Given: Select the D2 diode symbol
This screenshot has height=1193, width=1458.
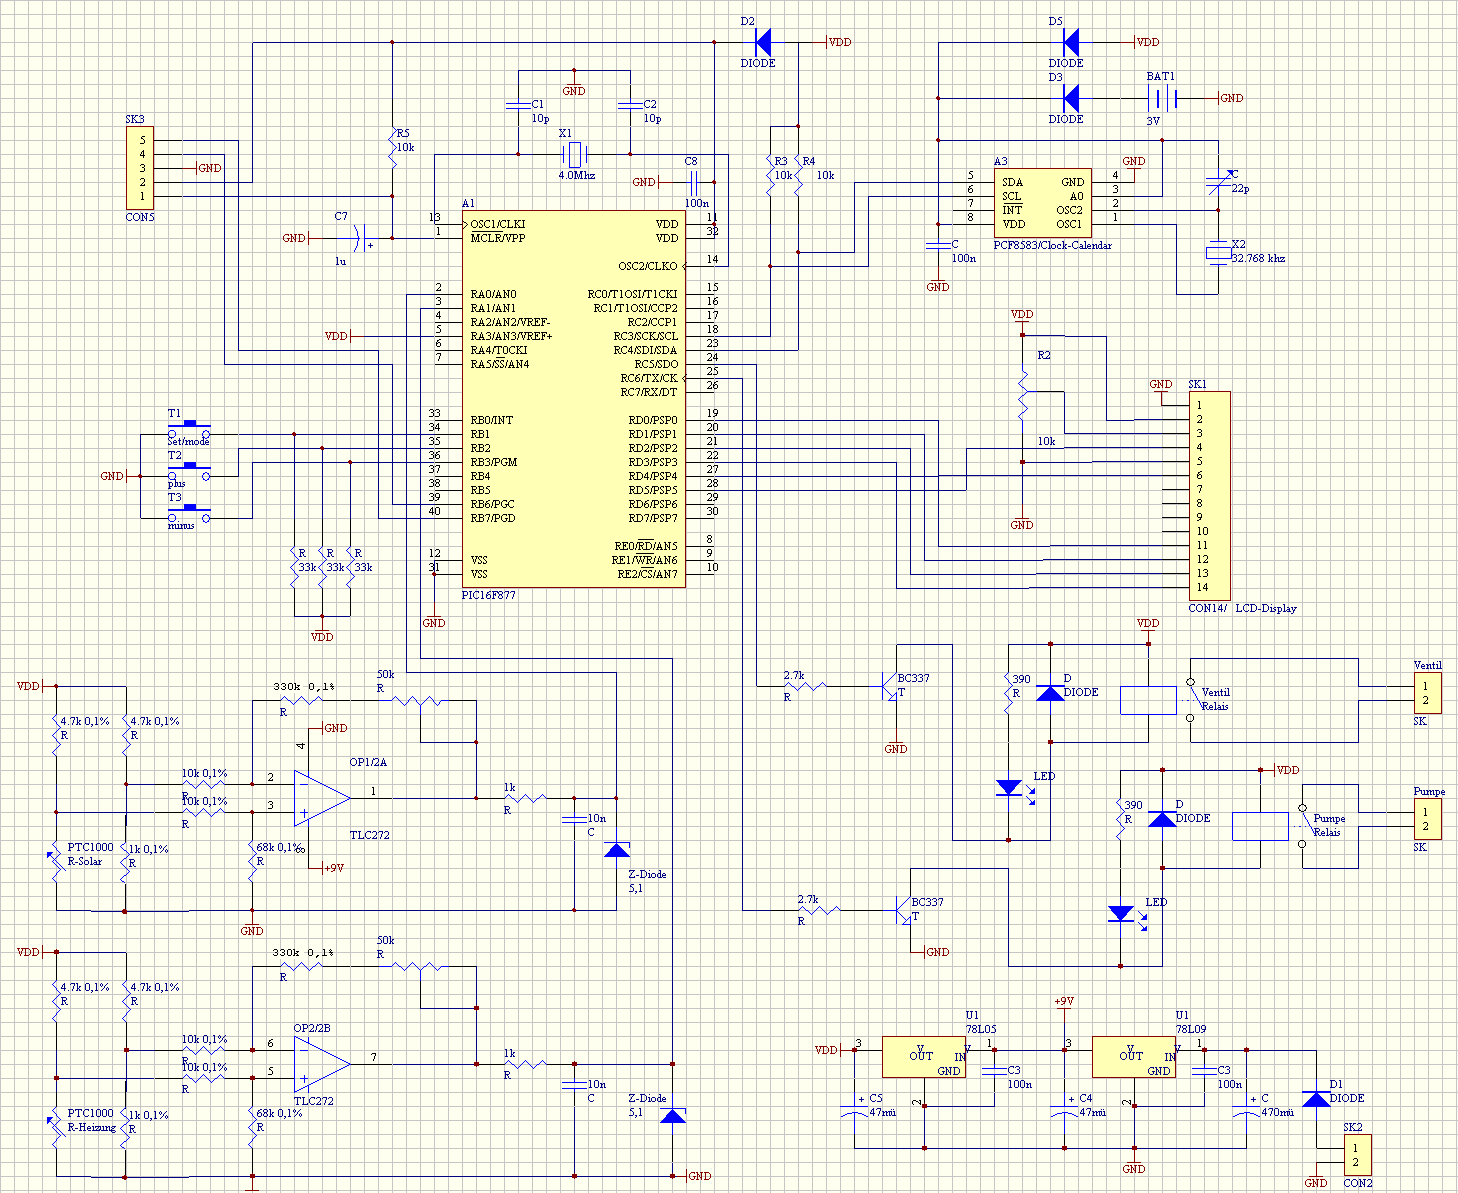Looking at the screenshot, I should [762, 42].
